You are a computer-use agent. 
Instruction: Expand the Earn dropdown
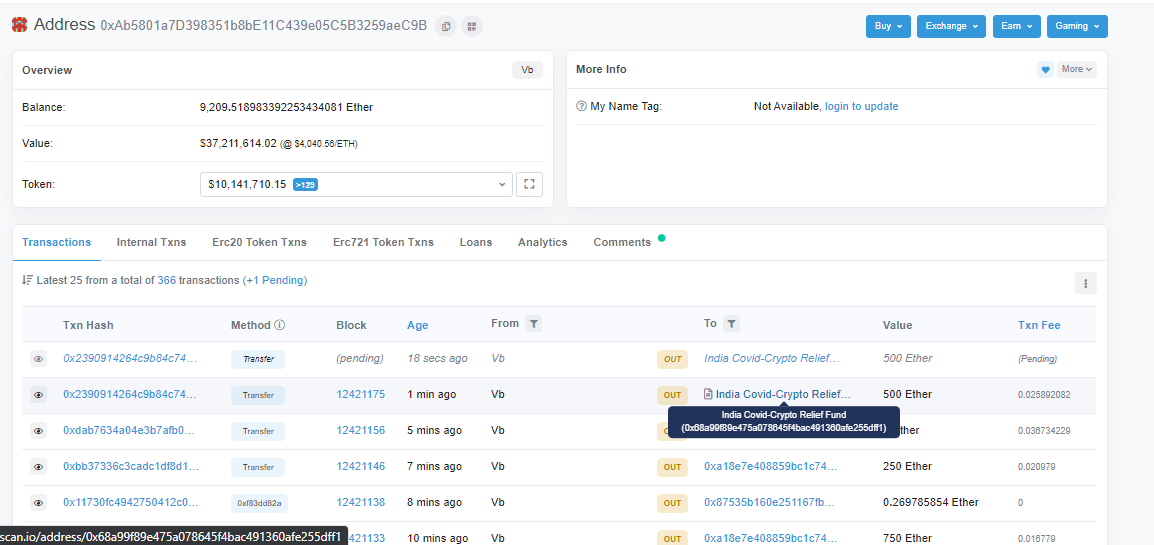(1016, 26)
